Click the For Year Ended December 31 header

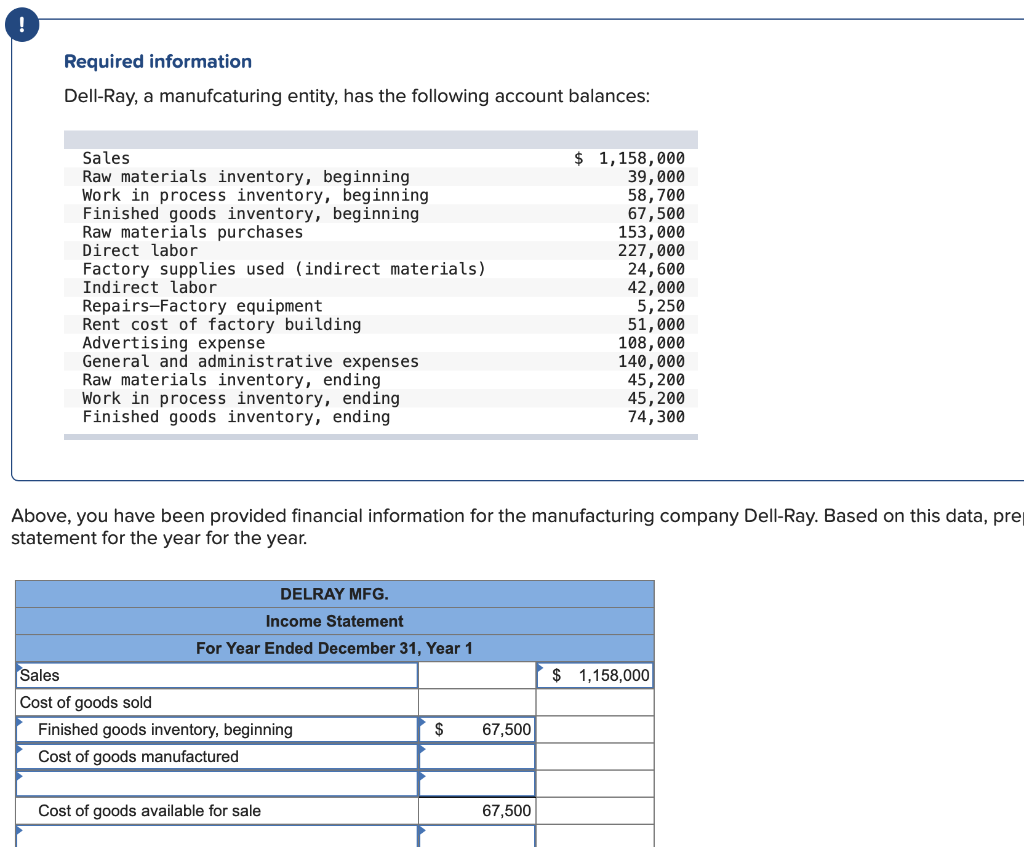(335, 648)
